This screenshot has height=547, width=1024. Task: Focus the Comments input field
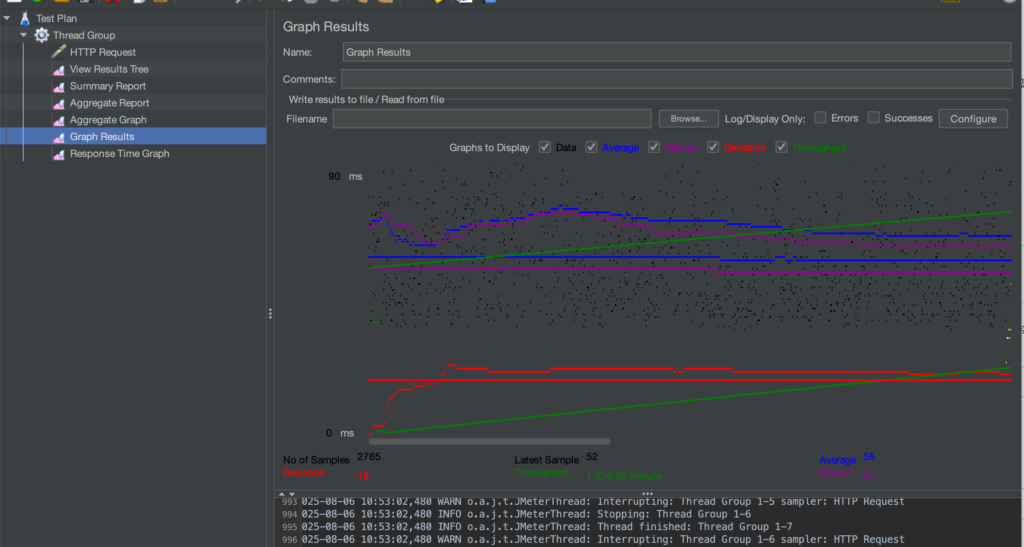(x=677, y=79)
